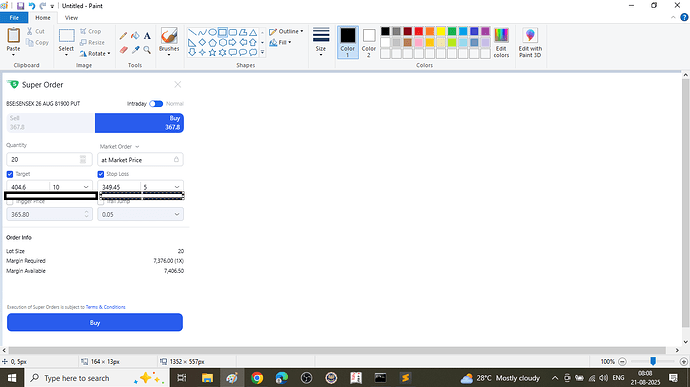Image resolution: width=690 pixels, height=387 pixels.
Task: Select the Fill with color bucket tool
Action: (135, 36)
